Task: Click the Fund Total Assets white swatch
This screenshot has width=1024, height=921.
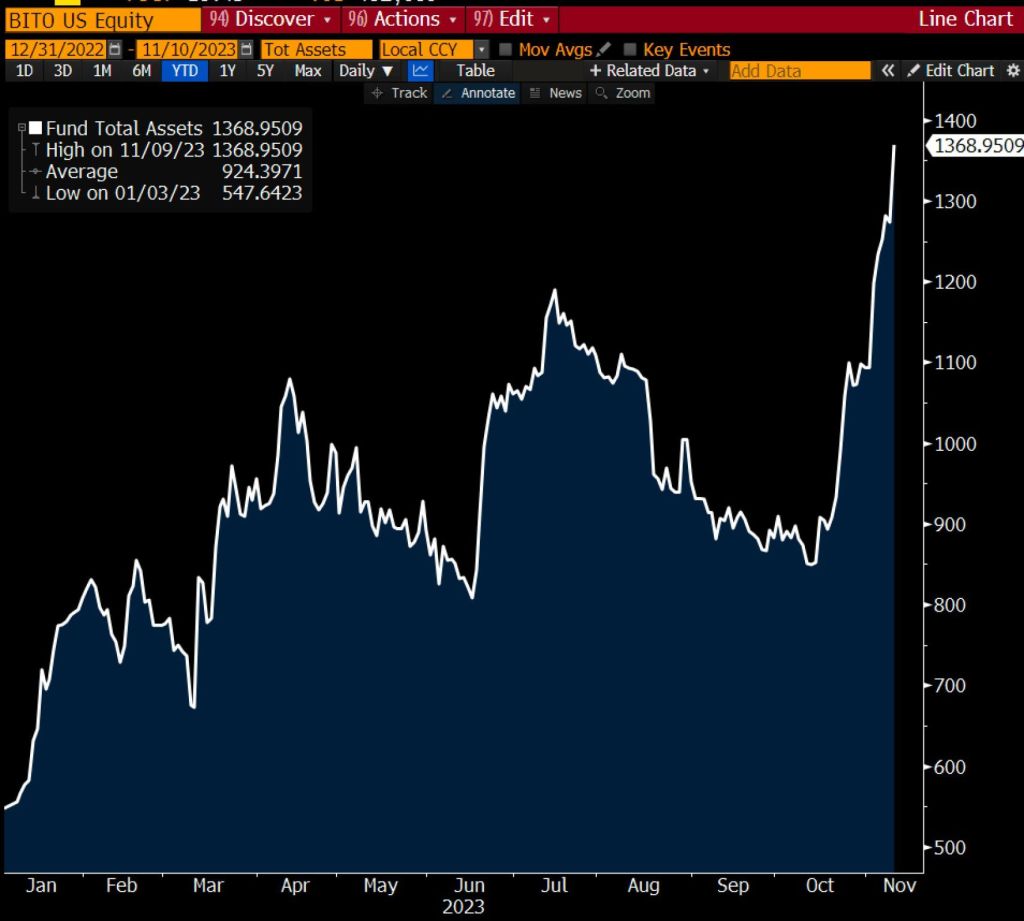Action: [36, 128]
